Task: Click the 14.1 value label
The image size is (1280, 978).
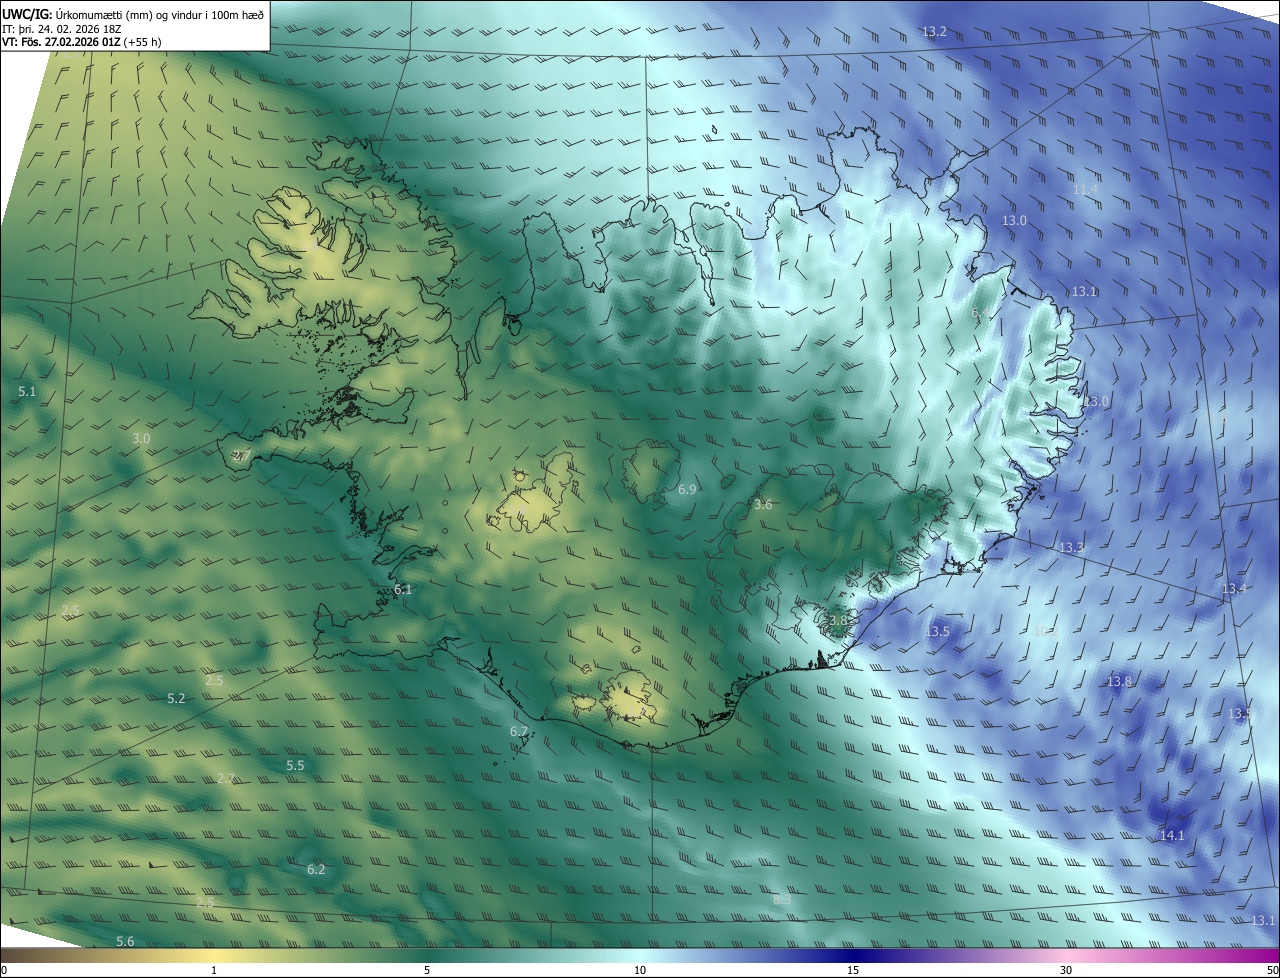Action: [1172, 836]
